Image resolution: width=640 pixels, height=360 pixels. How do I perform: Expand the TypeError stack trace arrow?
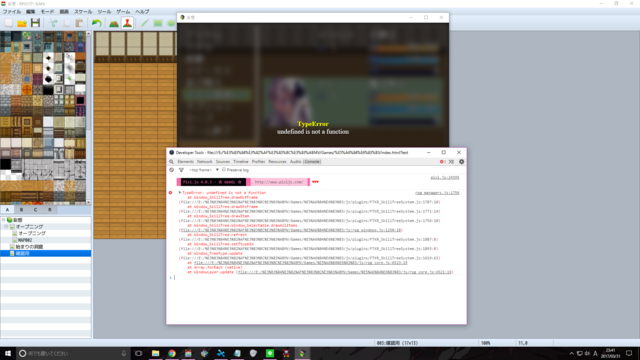180,193
